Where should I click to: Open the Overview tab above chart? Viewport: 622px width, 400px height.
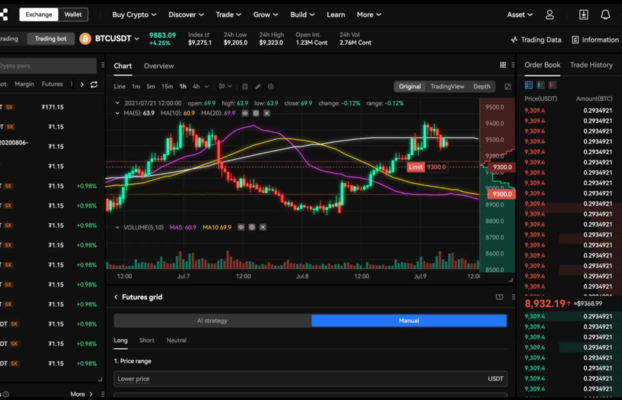click(x=158, y=66)
